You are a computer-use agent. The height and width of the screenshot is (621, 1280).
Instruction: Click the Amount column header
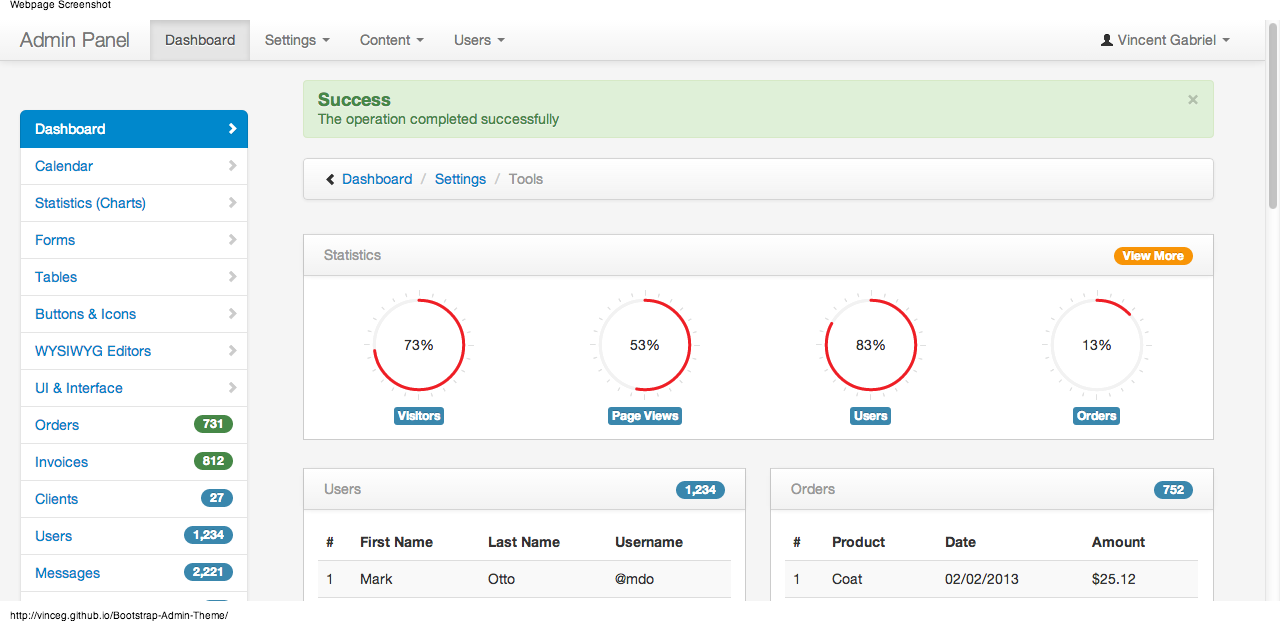[1118, 542]
